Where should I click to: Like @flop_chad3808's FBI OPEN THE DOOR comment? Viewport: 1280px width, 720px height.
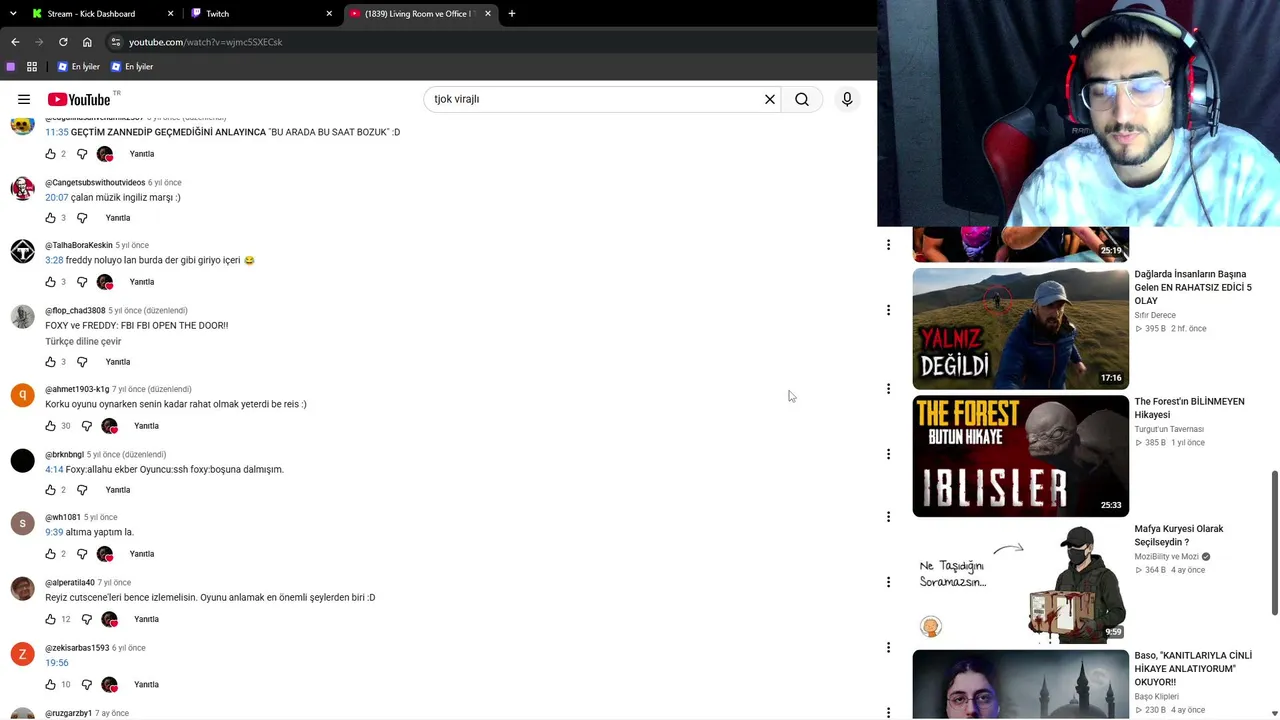(50, 362)
